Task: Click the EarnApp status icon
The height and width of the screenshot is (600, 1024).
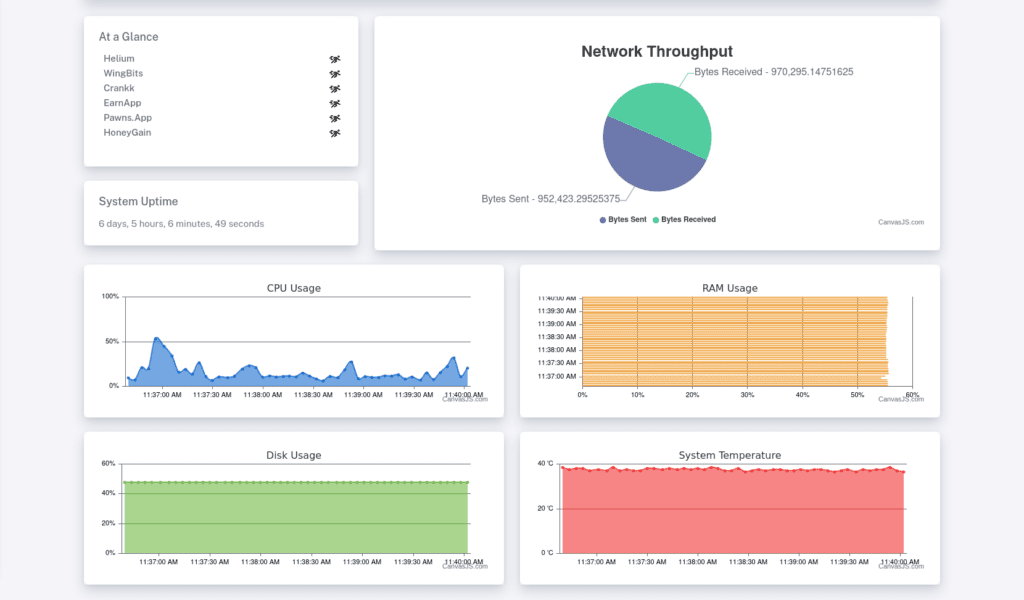Action: (x=333, y=103)
